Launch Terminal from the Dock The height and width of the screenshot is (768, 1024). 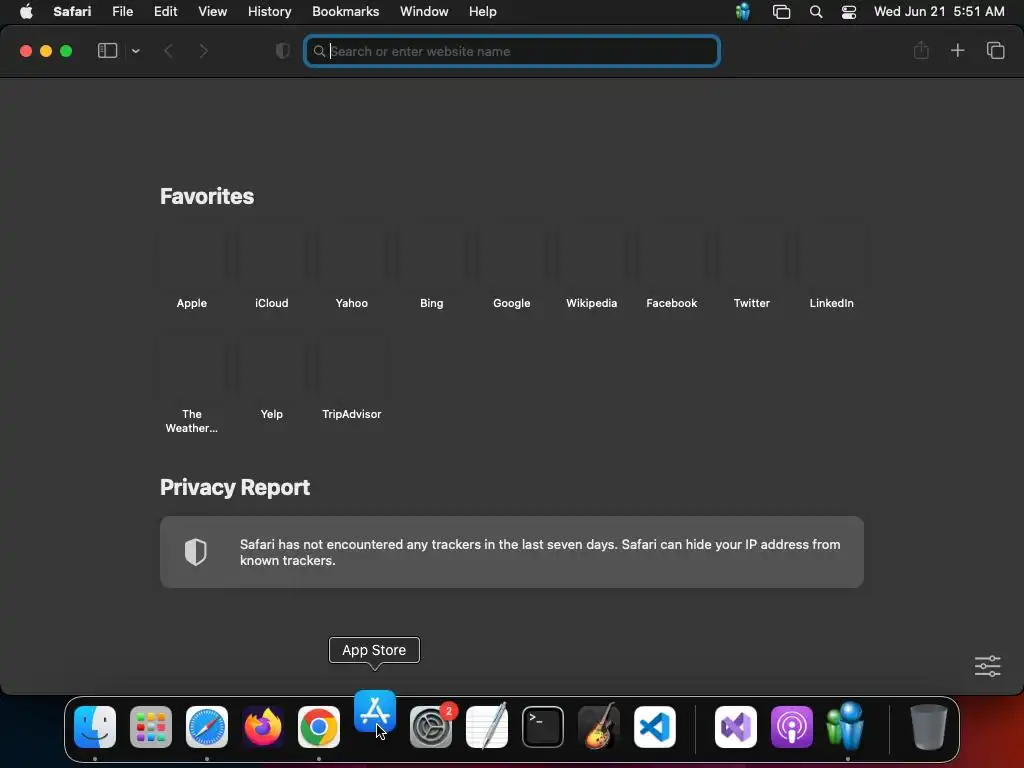543,727
